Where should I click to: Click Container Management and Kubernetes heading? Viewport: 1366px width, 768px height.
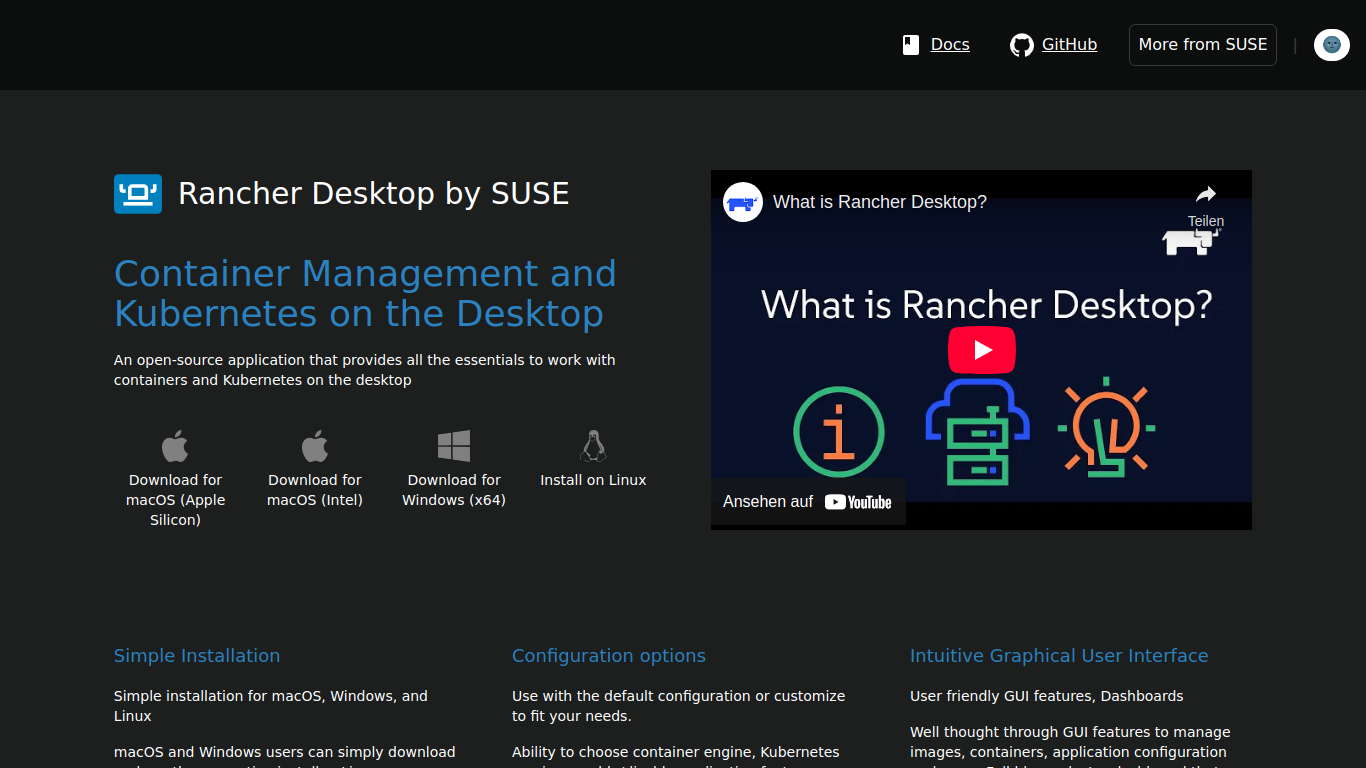click(365, 293)
